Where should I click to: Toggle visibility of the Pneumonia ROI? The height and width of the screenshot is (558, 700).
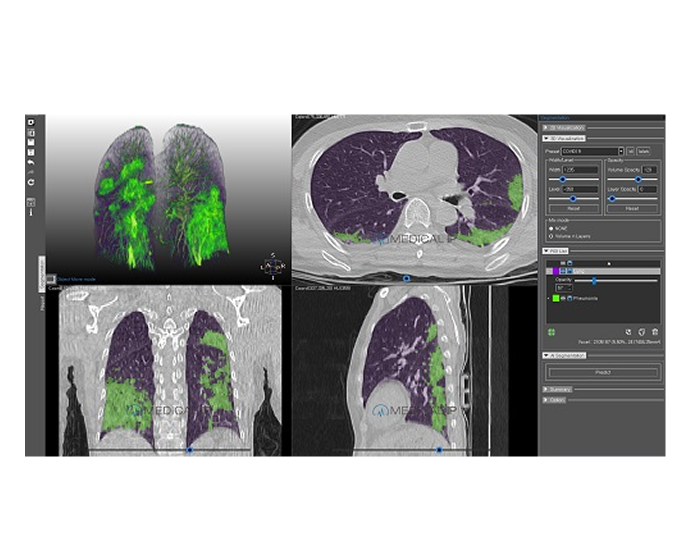coord(564,299)
